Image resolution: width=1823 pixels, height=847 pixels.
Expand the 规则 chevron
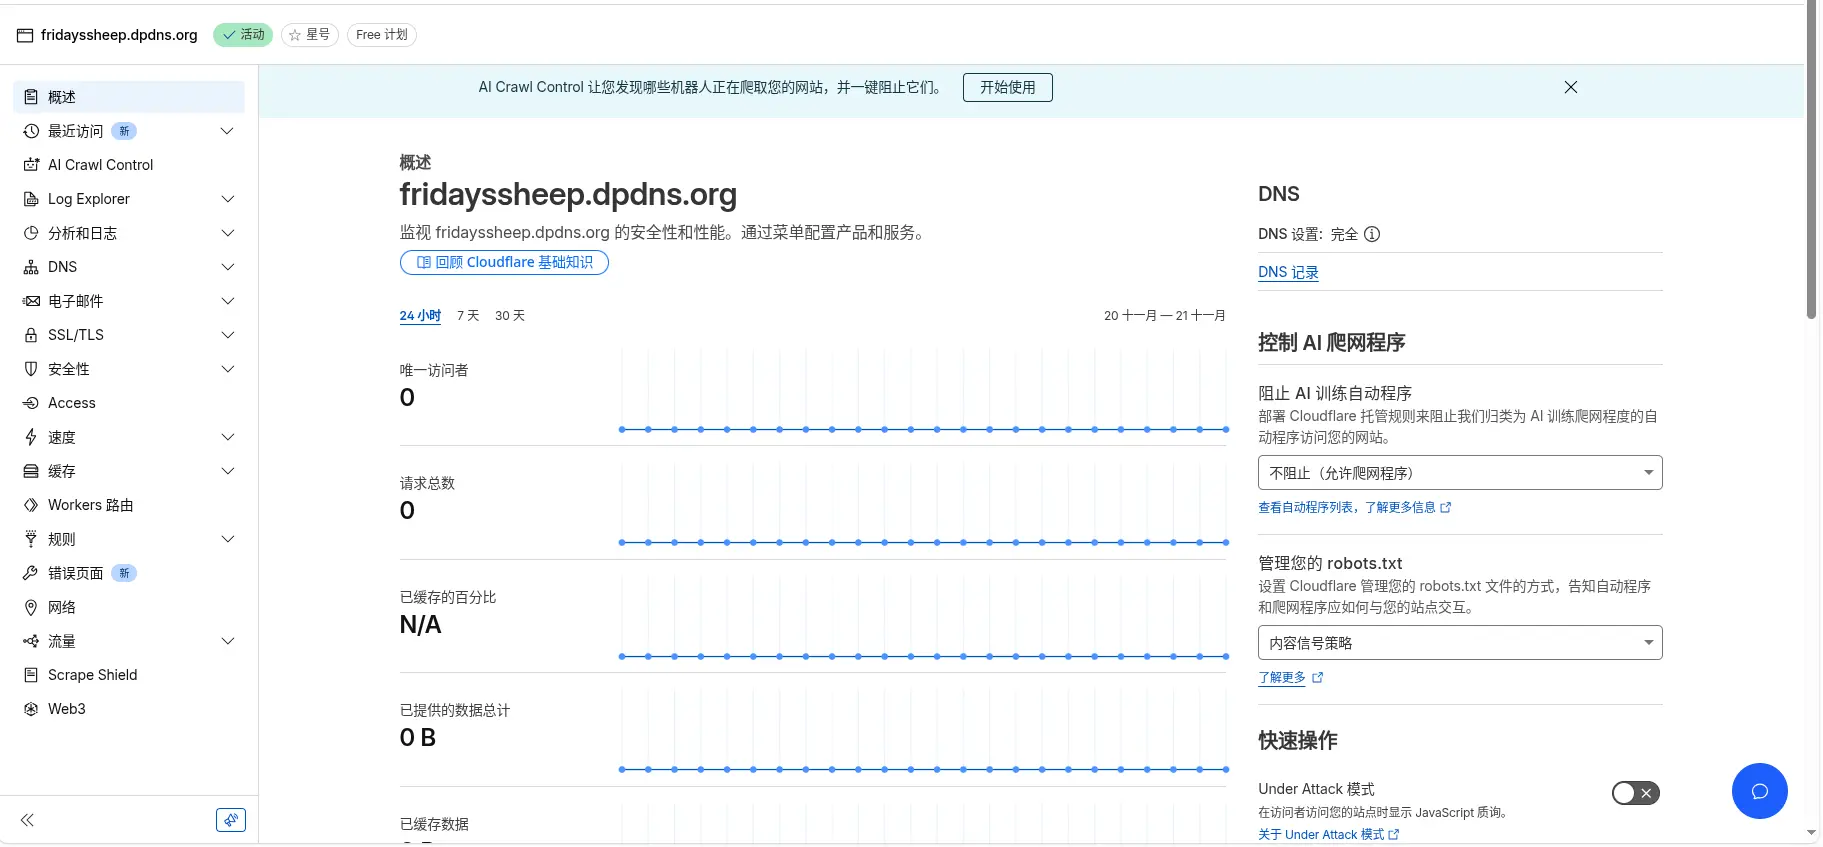(227, 539)
